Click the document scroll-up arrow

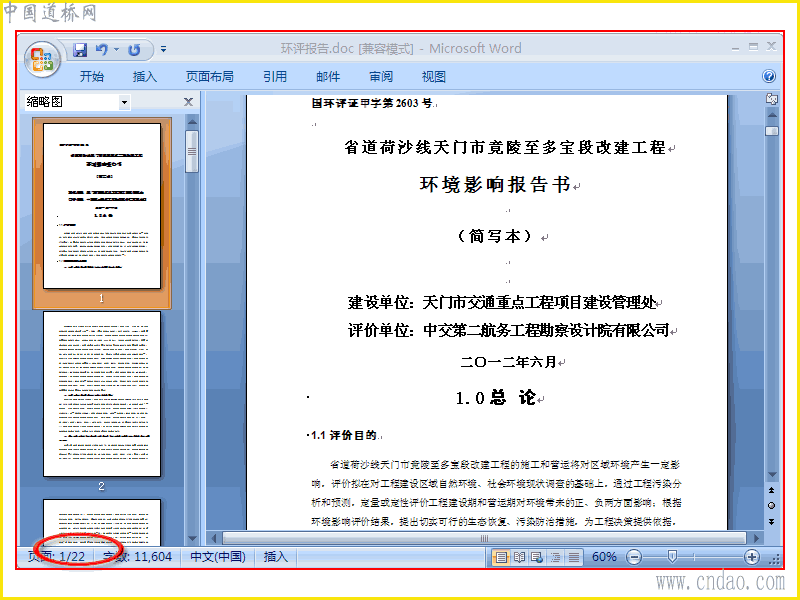[x=772, y=115]
